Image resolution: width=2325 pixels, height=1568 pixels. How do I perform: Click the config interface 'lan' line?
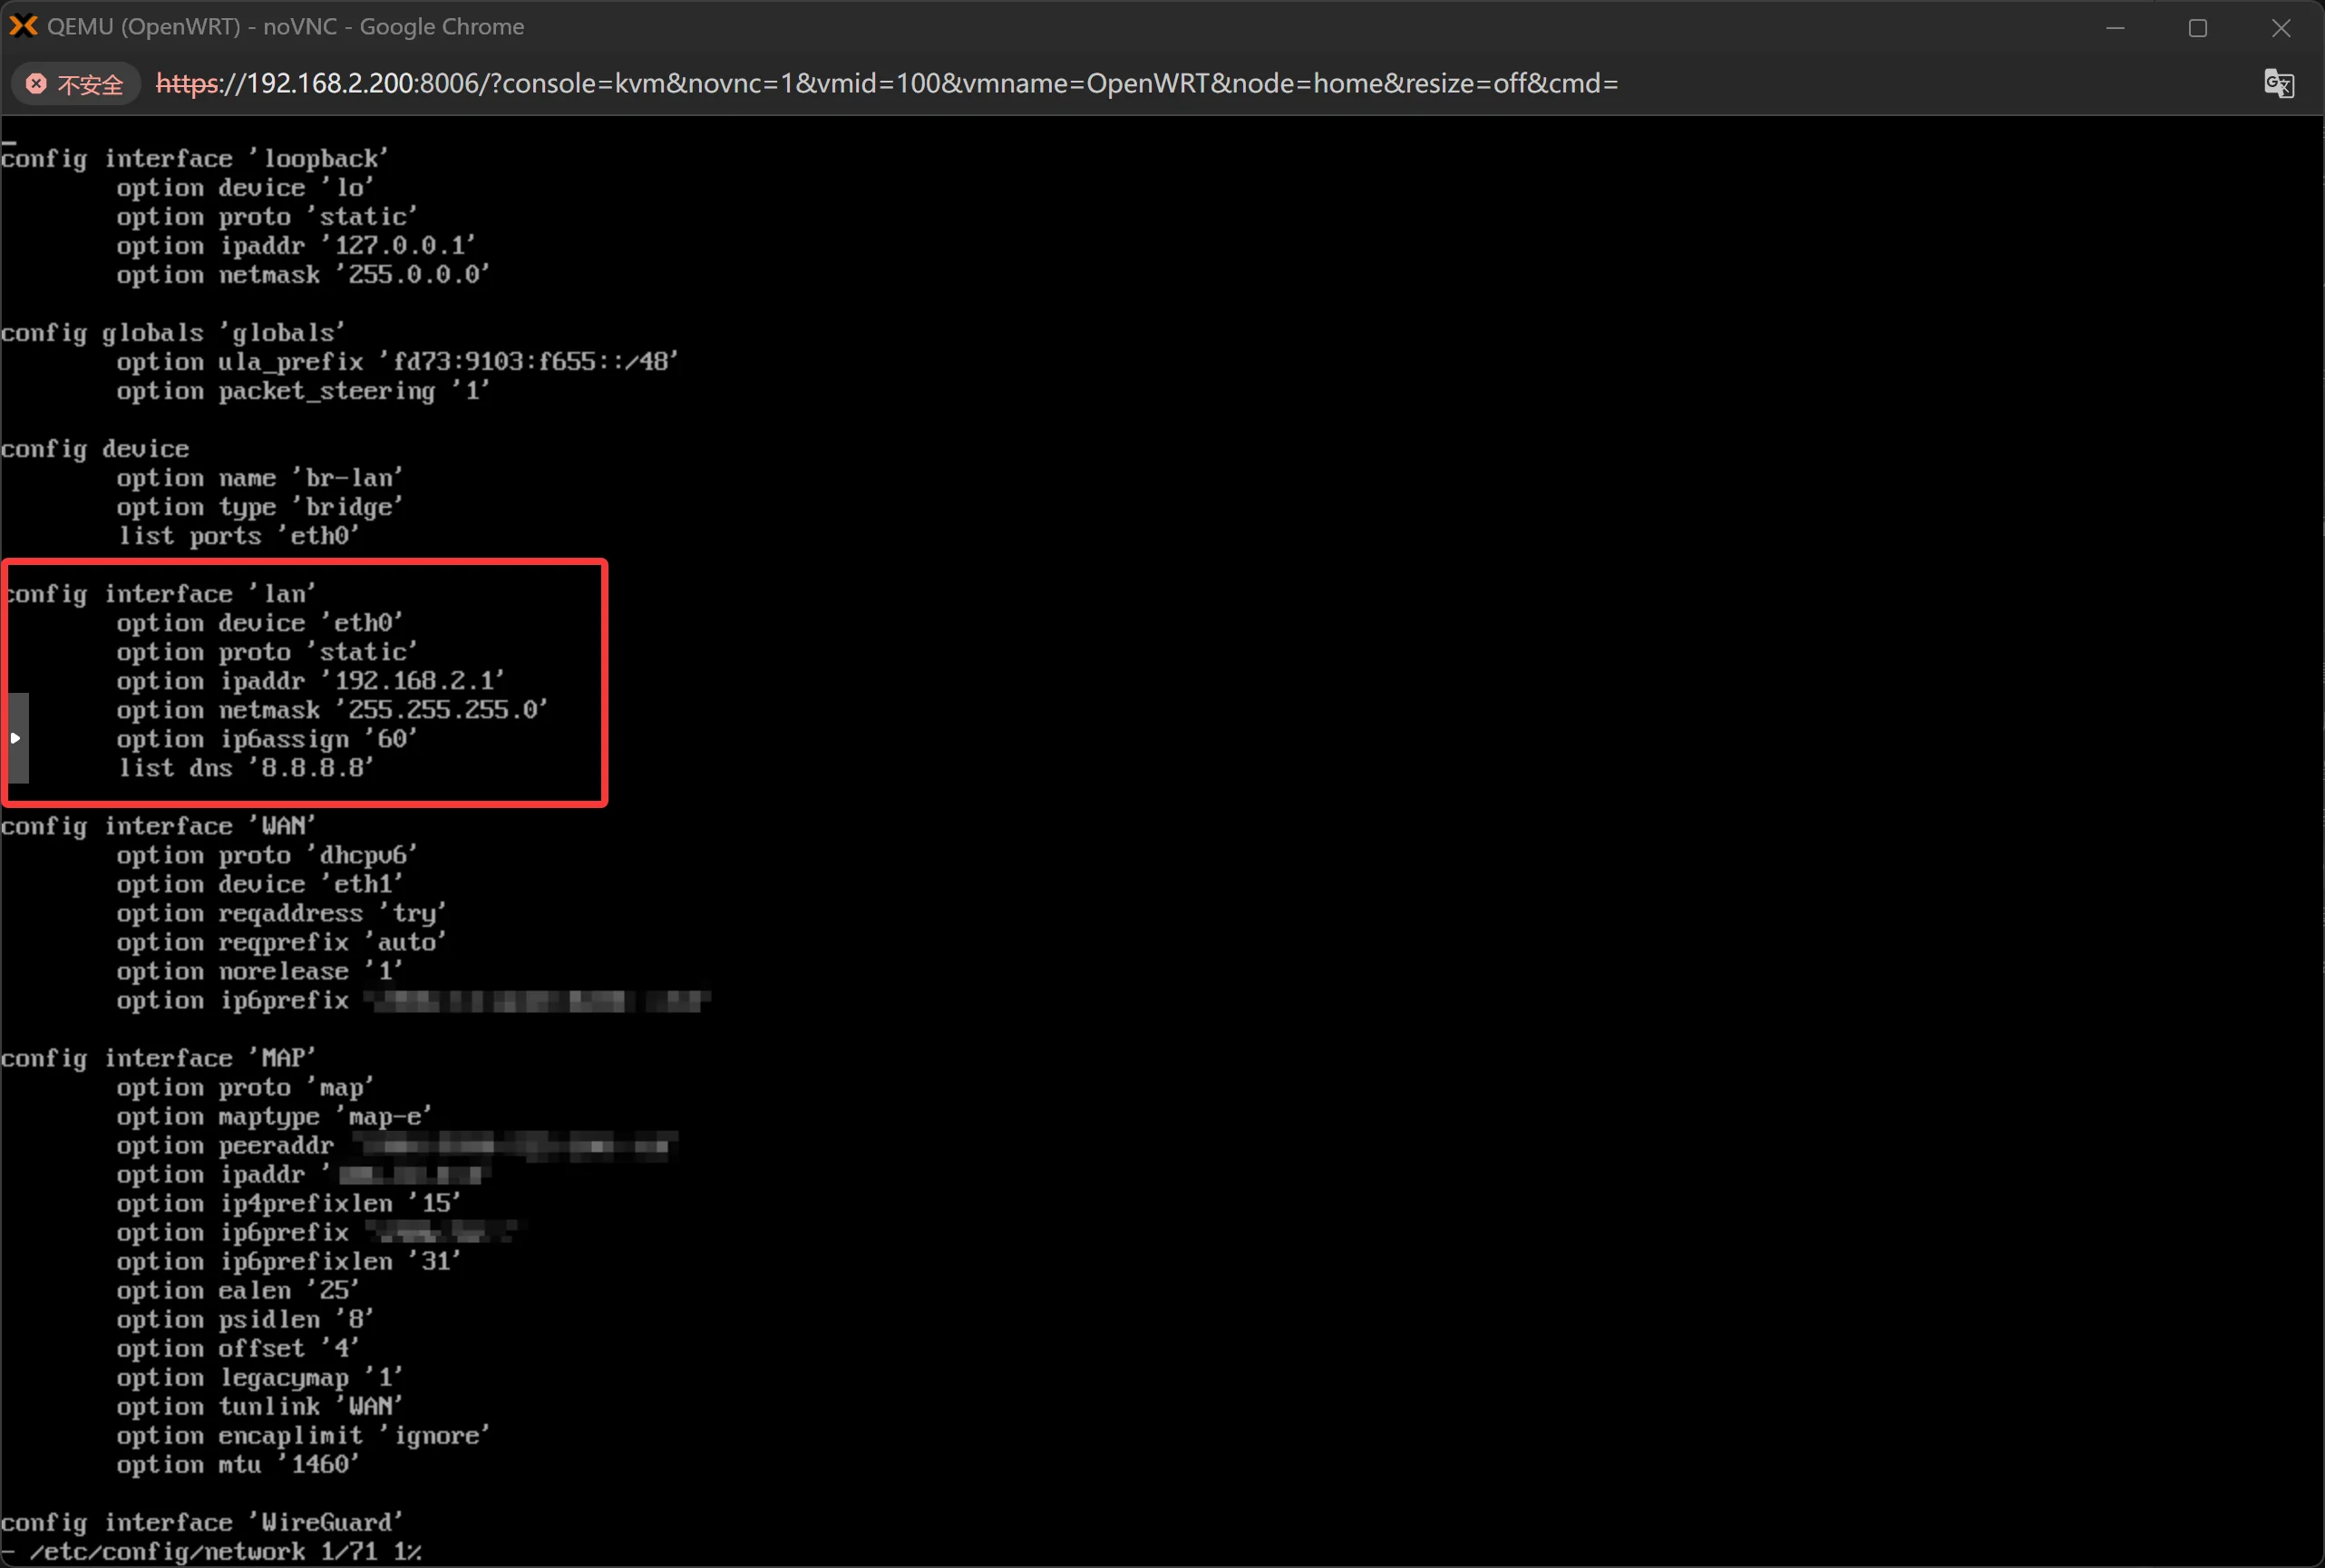160,594
